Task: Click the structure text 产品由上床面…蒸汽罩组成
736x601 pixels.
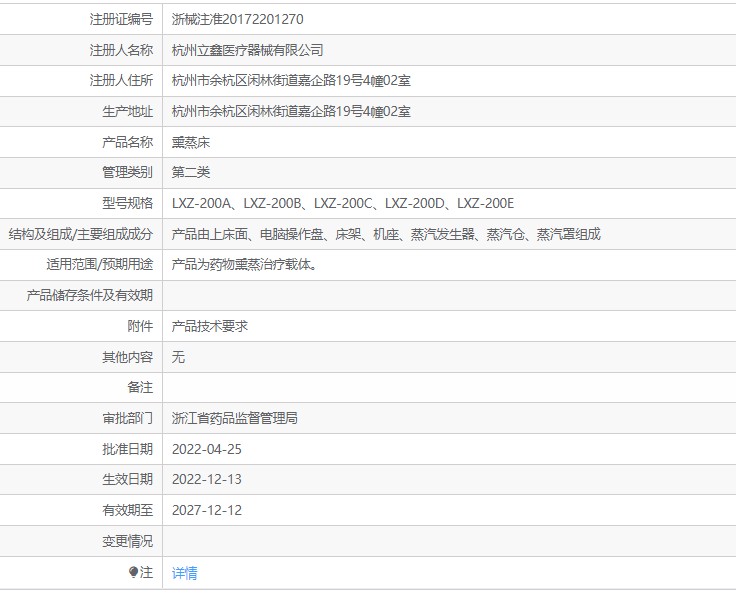Action: coord(386,234)
